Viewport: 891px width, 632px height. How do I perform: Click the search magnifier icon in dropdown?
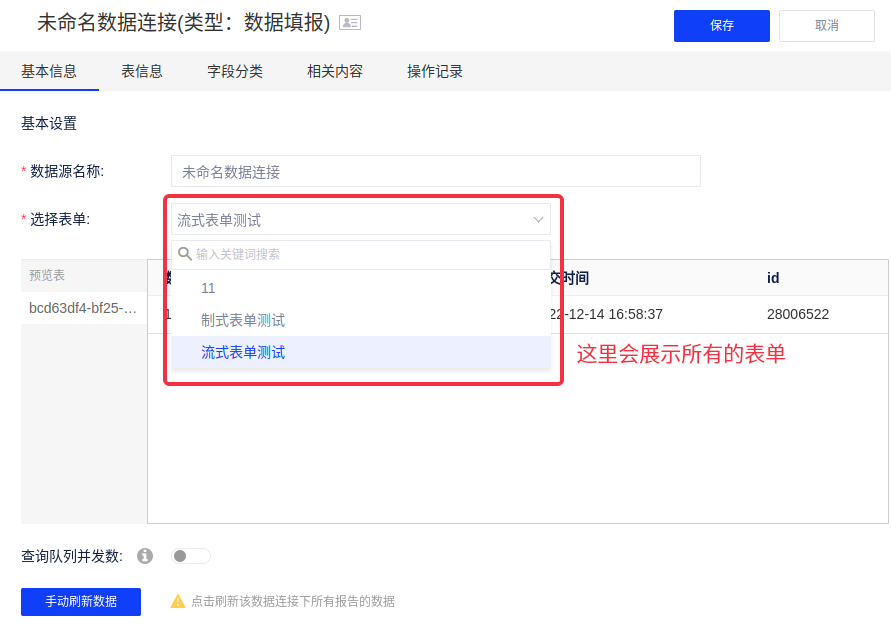185,254
